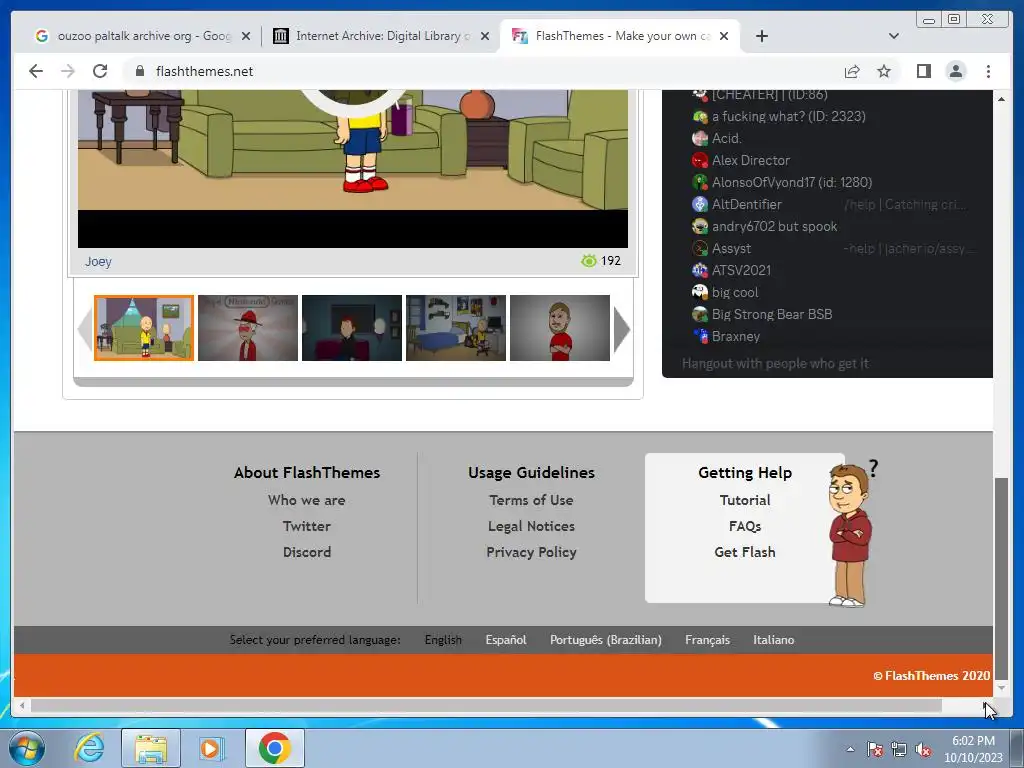Open the Tutorial help link
This screenshot has width=1024, height=768.
(744, 500)
